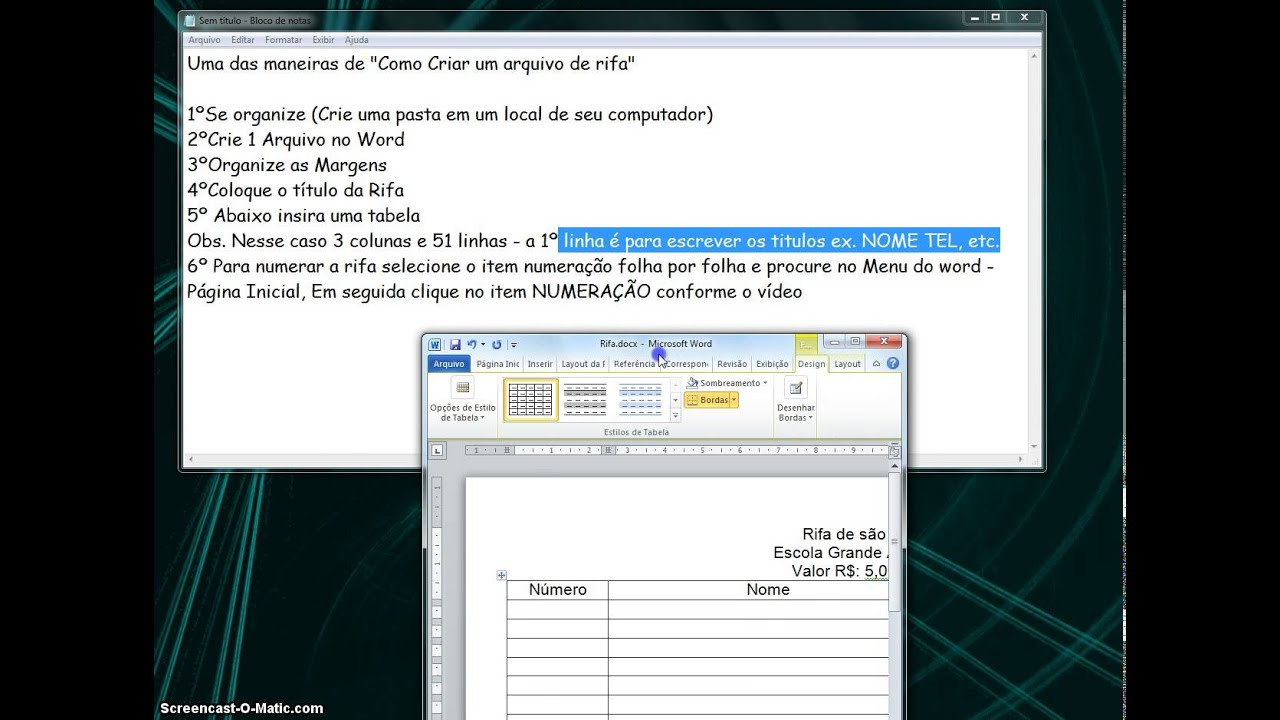The width and height of the screenshot is (1280, 720).
Task: Open the Exibir menu in Notepad
Action: coord(324,40)
